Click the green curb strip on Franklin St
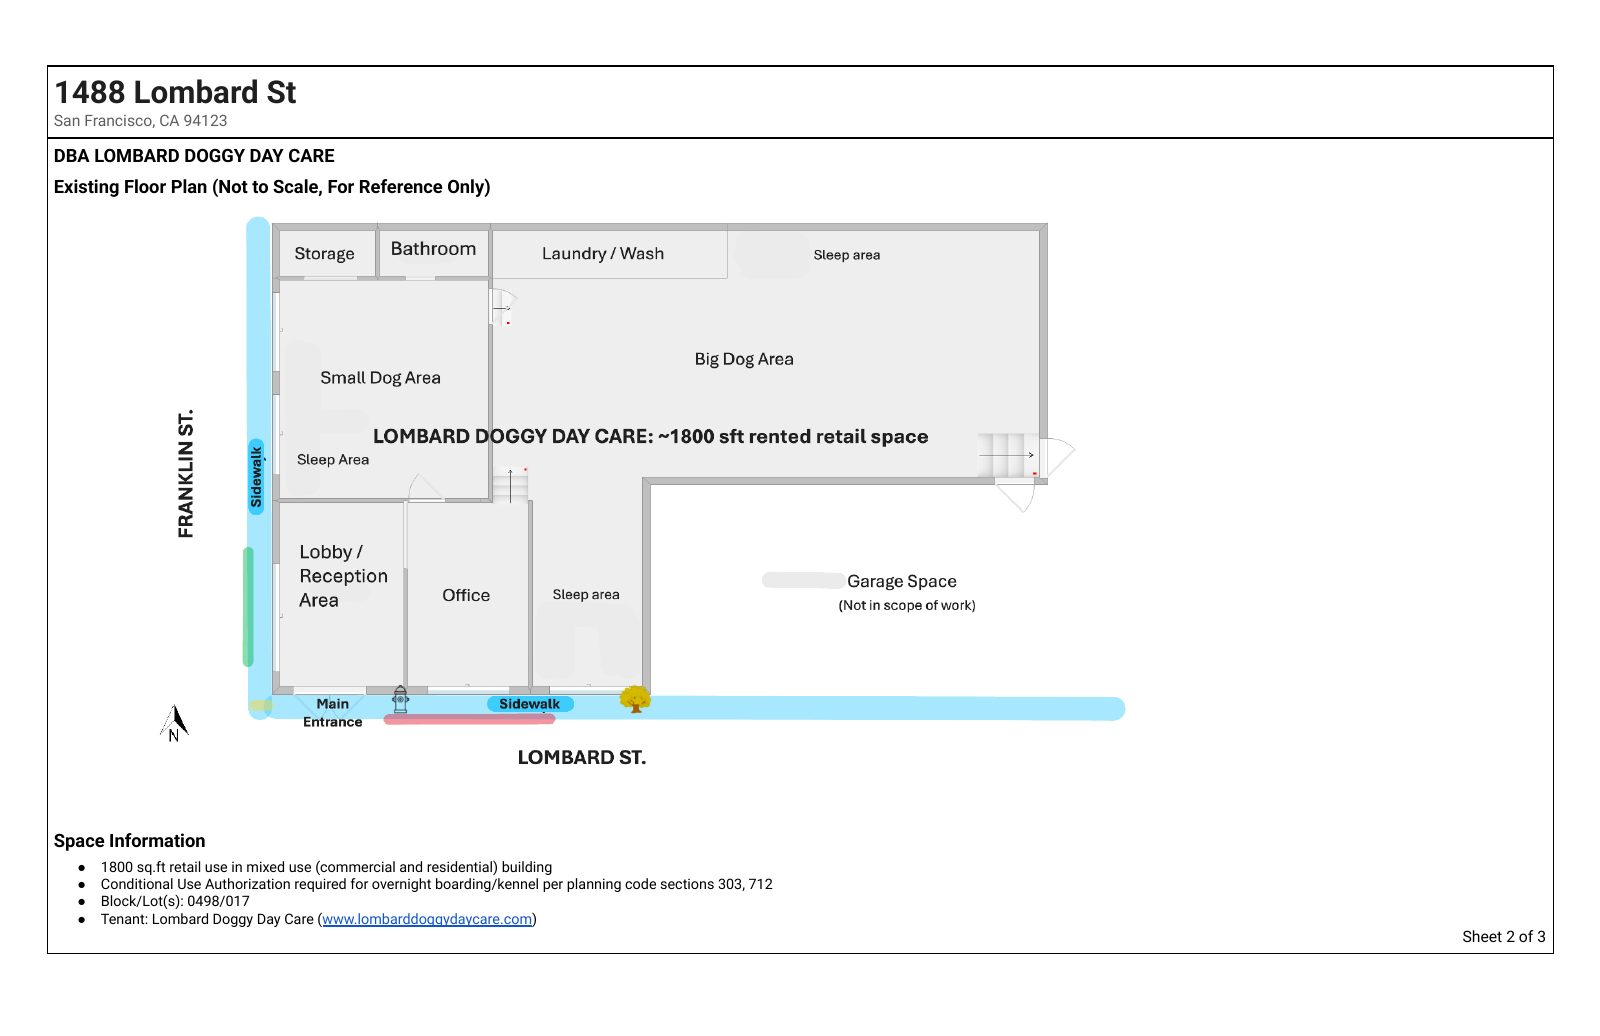The image size is (1600, 1036). [x=248, y=606]
